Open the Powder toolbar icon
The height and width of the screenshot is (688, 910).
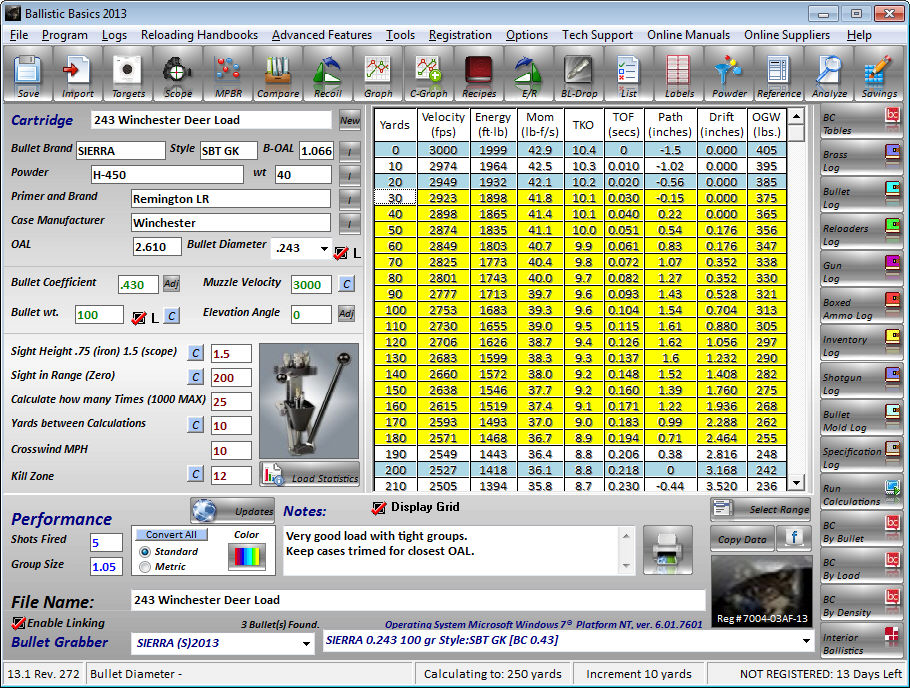pos(729,75)
